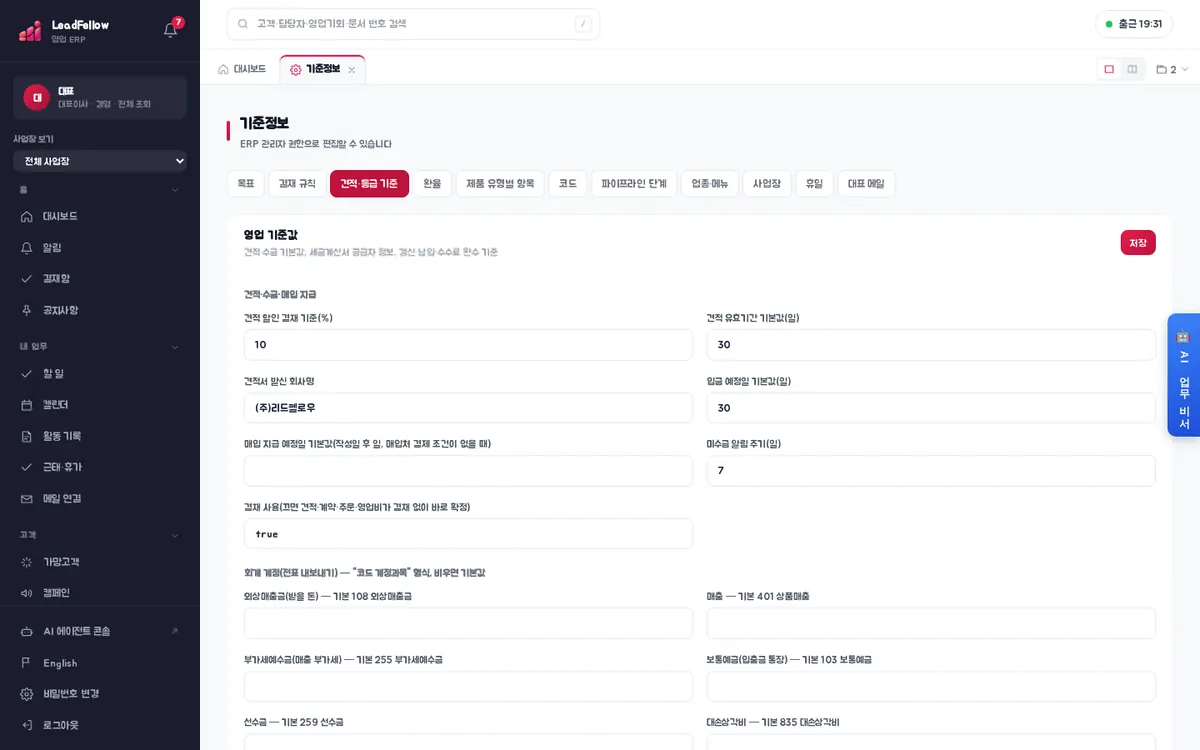
Task: Edit the 결재 사용 field showing true
Action: pyautogui.click(x=468, y=534)
